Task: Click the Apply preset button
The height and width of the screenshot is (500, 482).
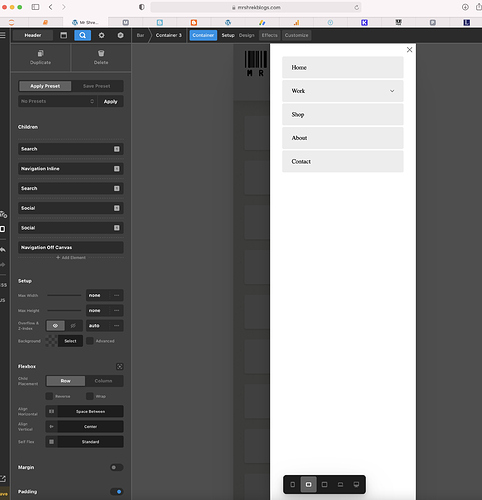Action: 110,101
